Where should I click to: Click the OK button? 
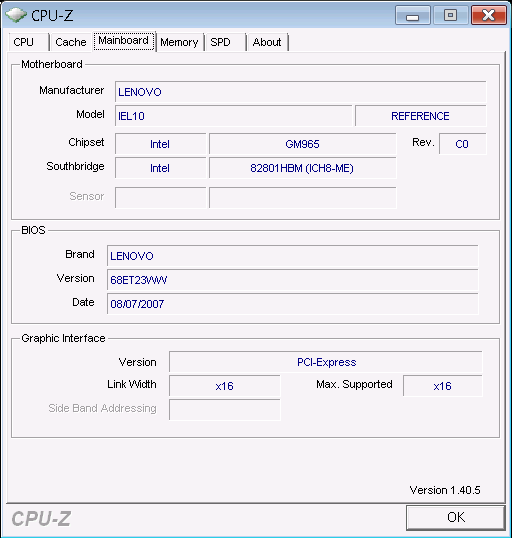(456, 517)
